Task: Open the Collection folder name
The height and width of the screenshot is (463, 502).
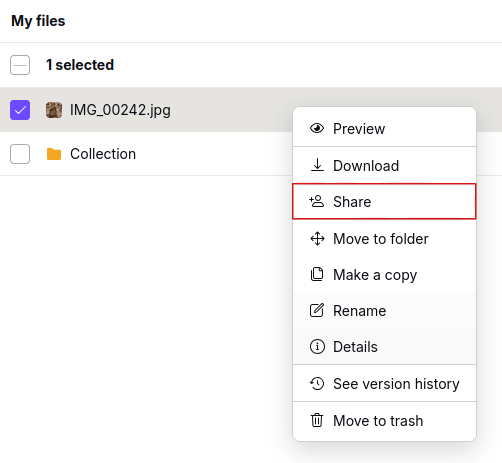Action: [x=103, y=154]
